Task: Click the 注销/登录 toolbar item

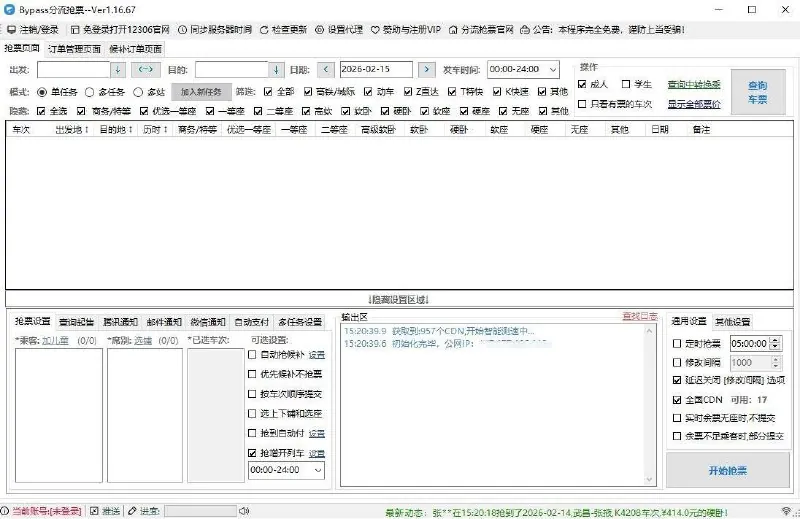Action: pyautogui.click(x=33, y=30)
